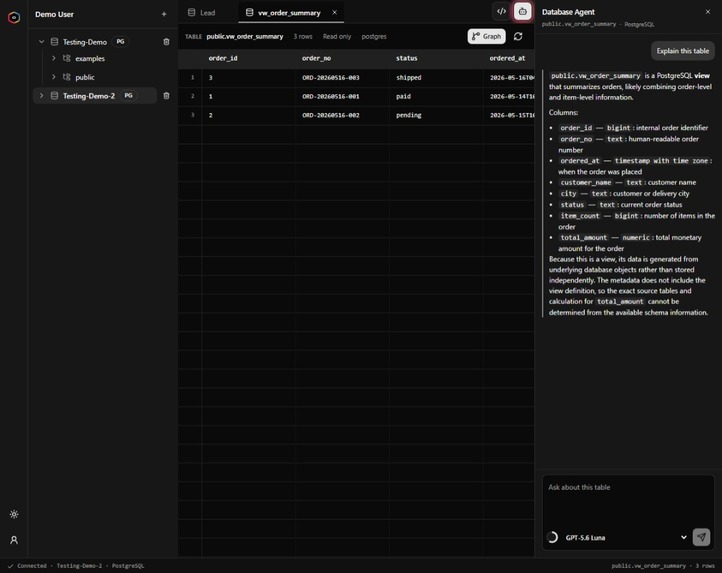Expand the public schema
This screenshot has width=722, height=573.
(53, 77)
